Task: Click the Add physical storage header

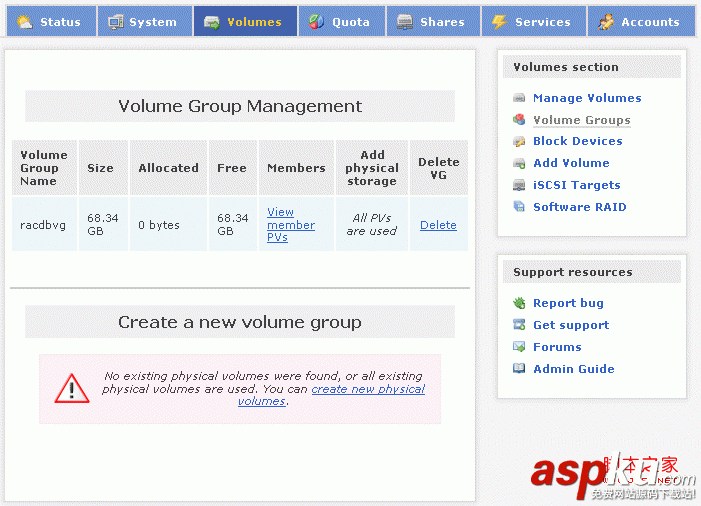Action: tap(372, 168)
